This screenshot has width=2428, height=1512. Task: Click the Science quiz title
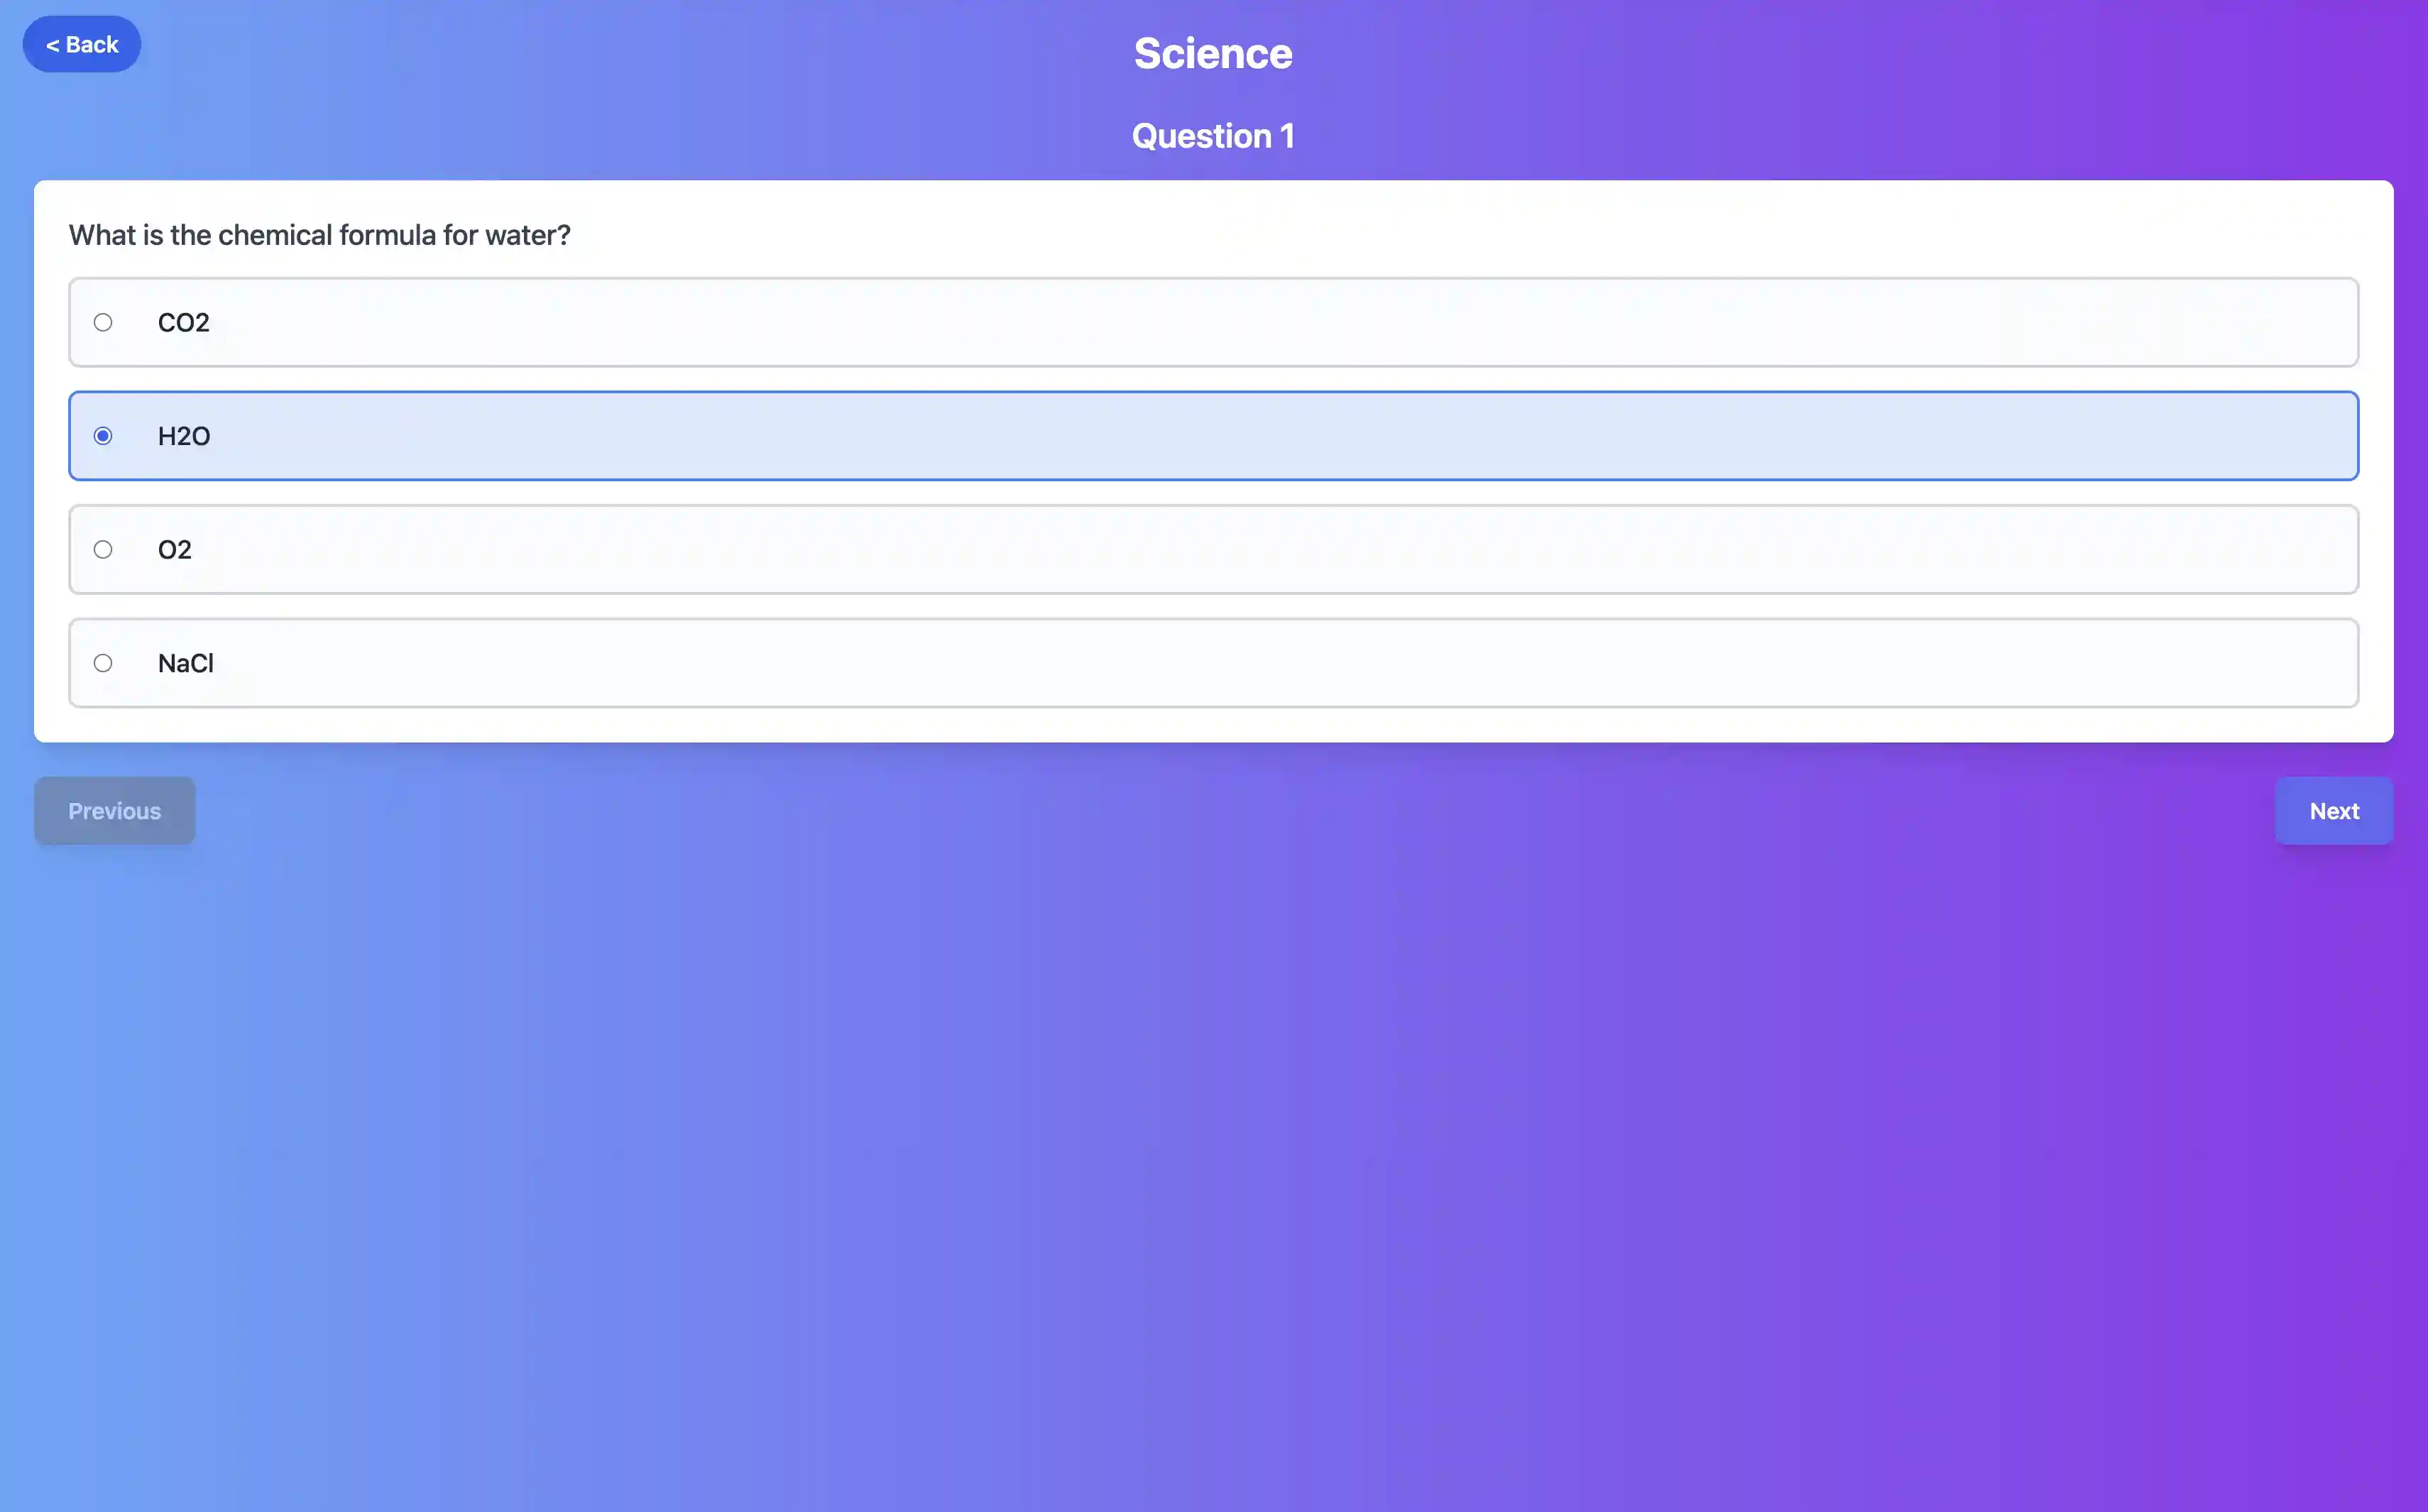point(1213,52)
